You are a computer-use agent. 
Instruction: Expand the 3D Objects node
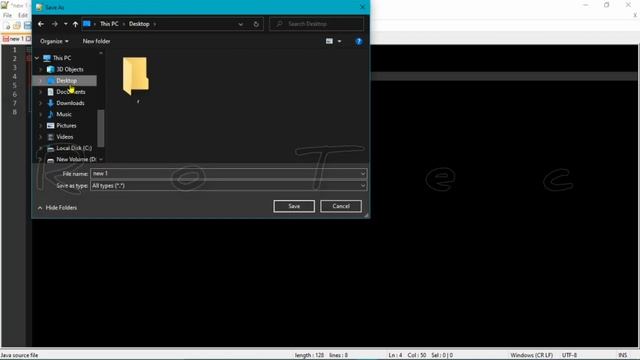40,69
